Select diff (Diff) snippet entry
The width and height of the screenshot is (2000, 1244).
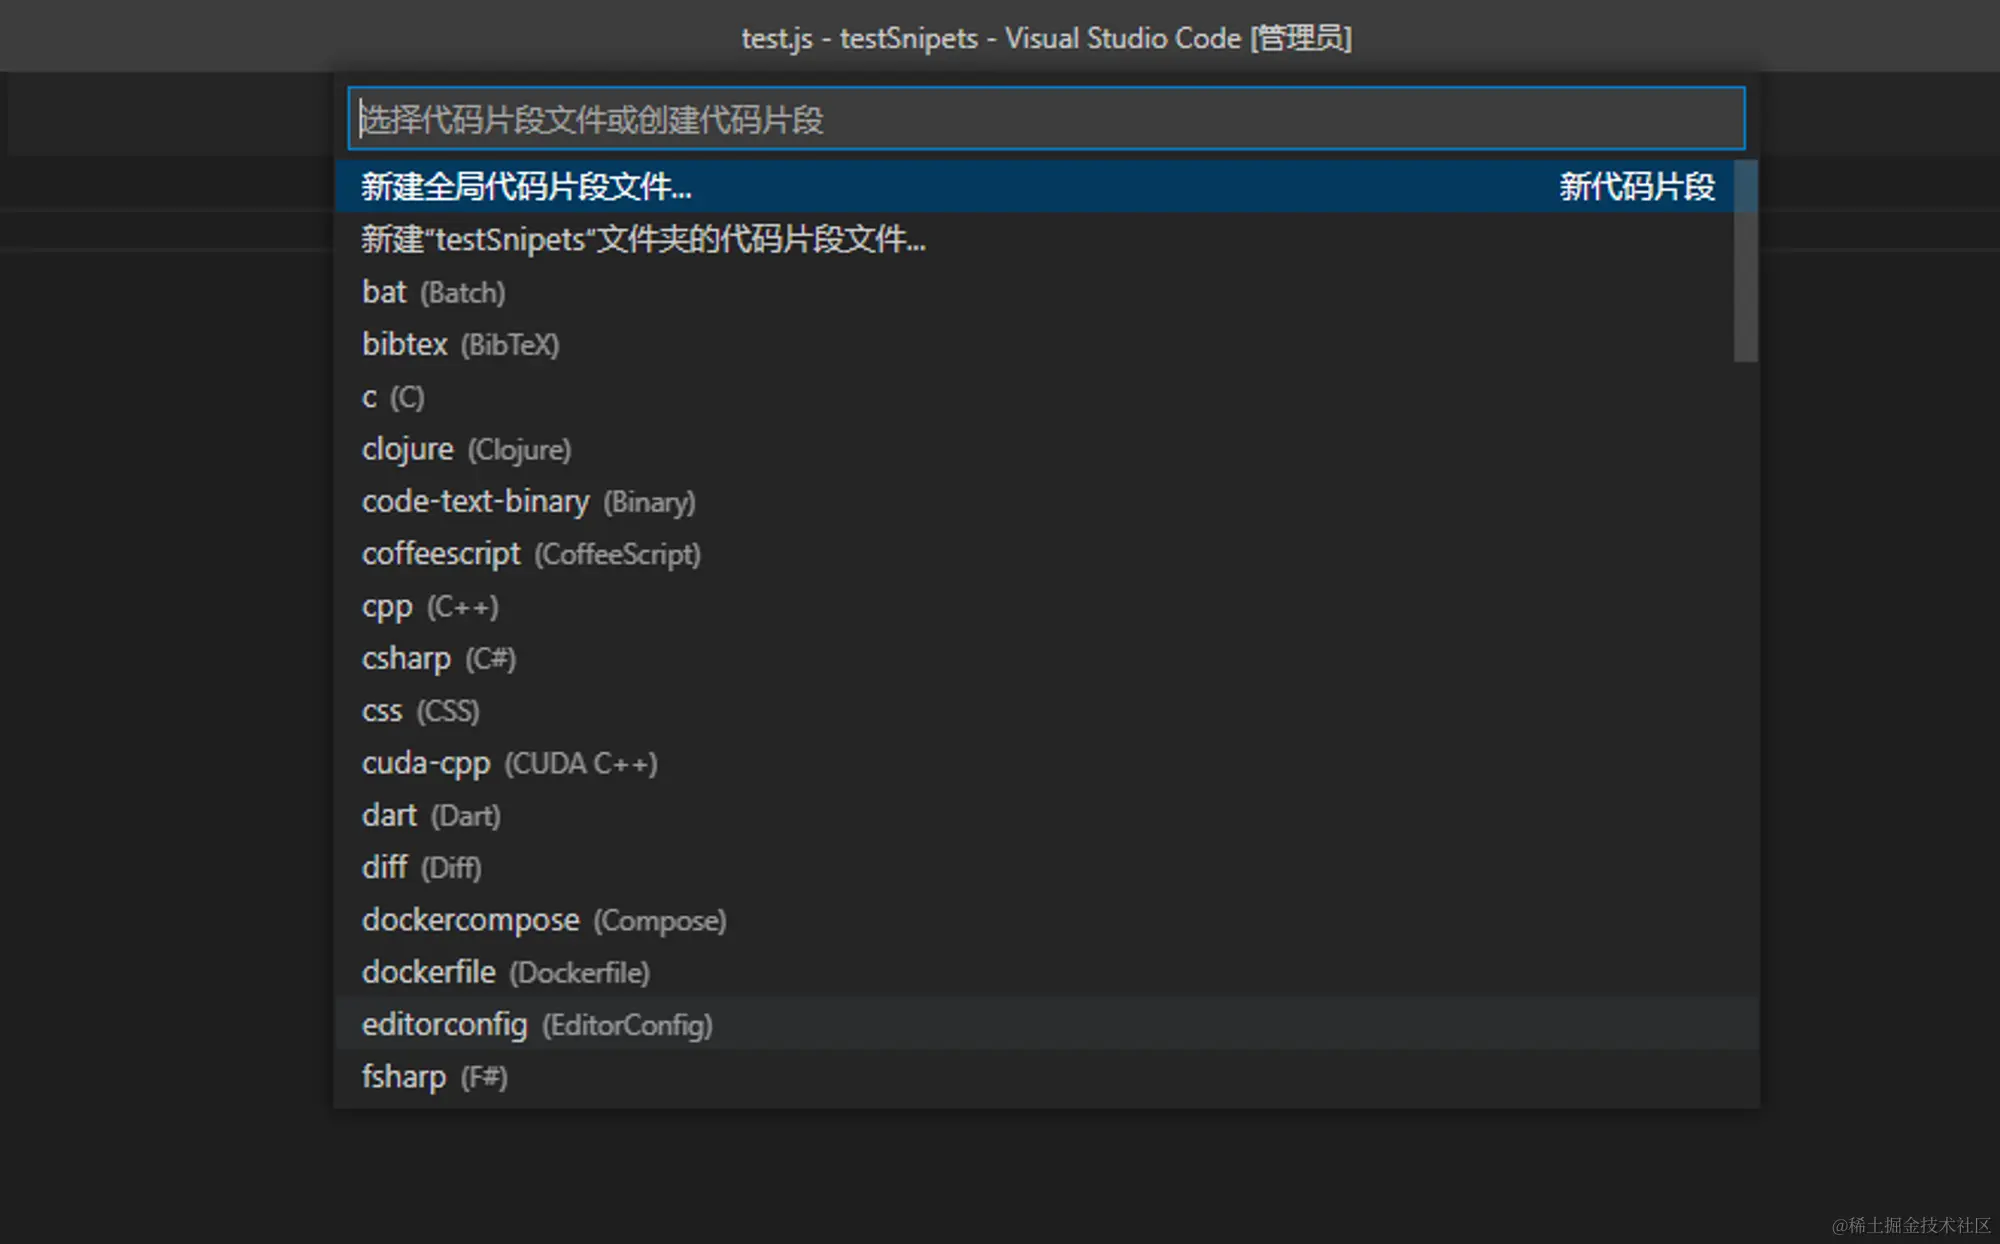pos(1046,867)
